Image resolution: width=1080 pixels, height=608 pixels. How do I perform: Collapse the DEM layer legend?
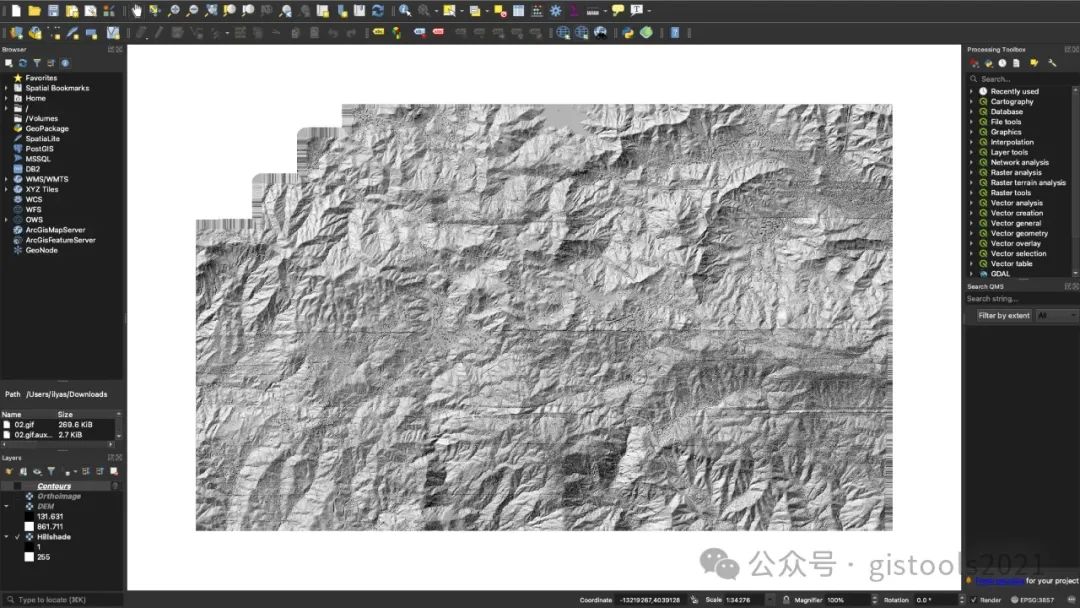pos(7,506)
